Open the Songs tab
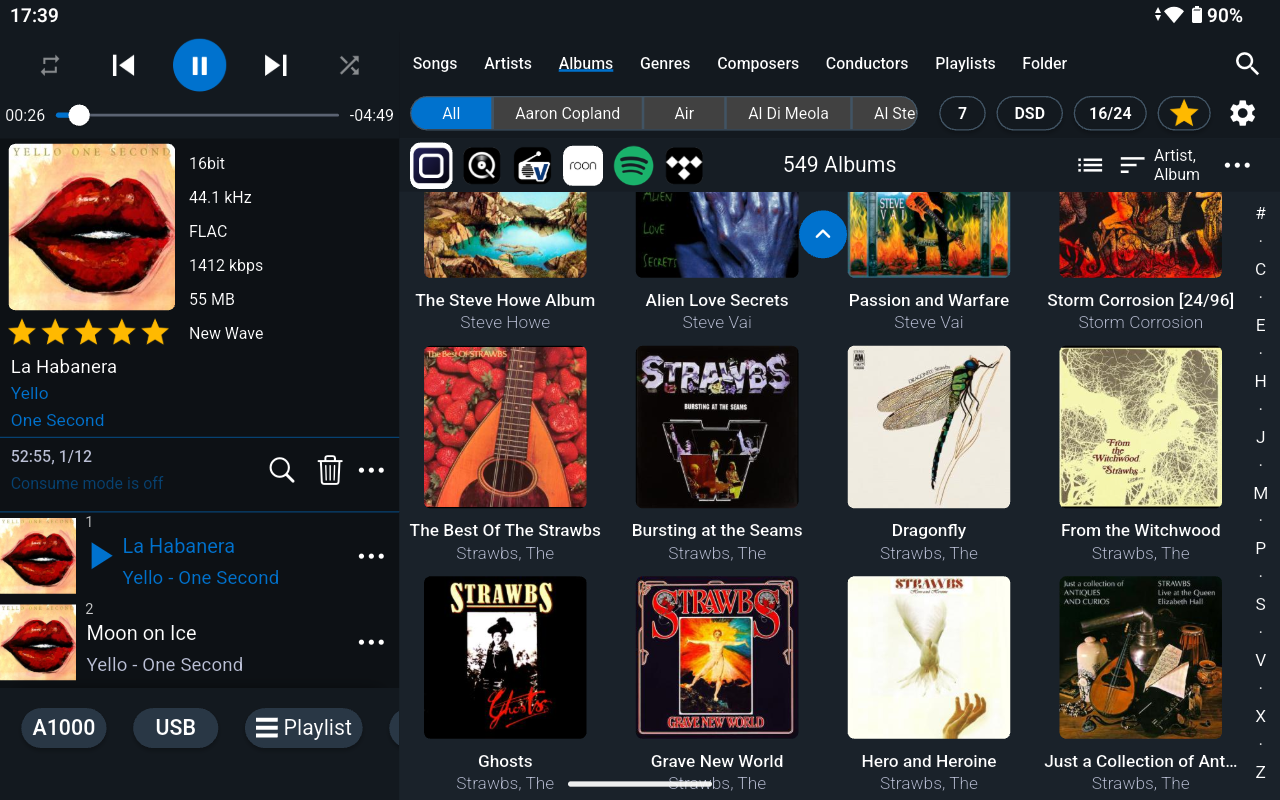 pos(435,63)
